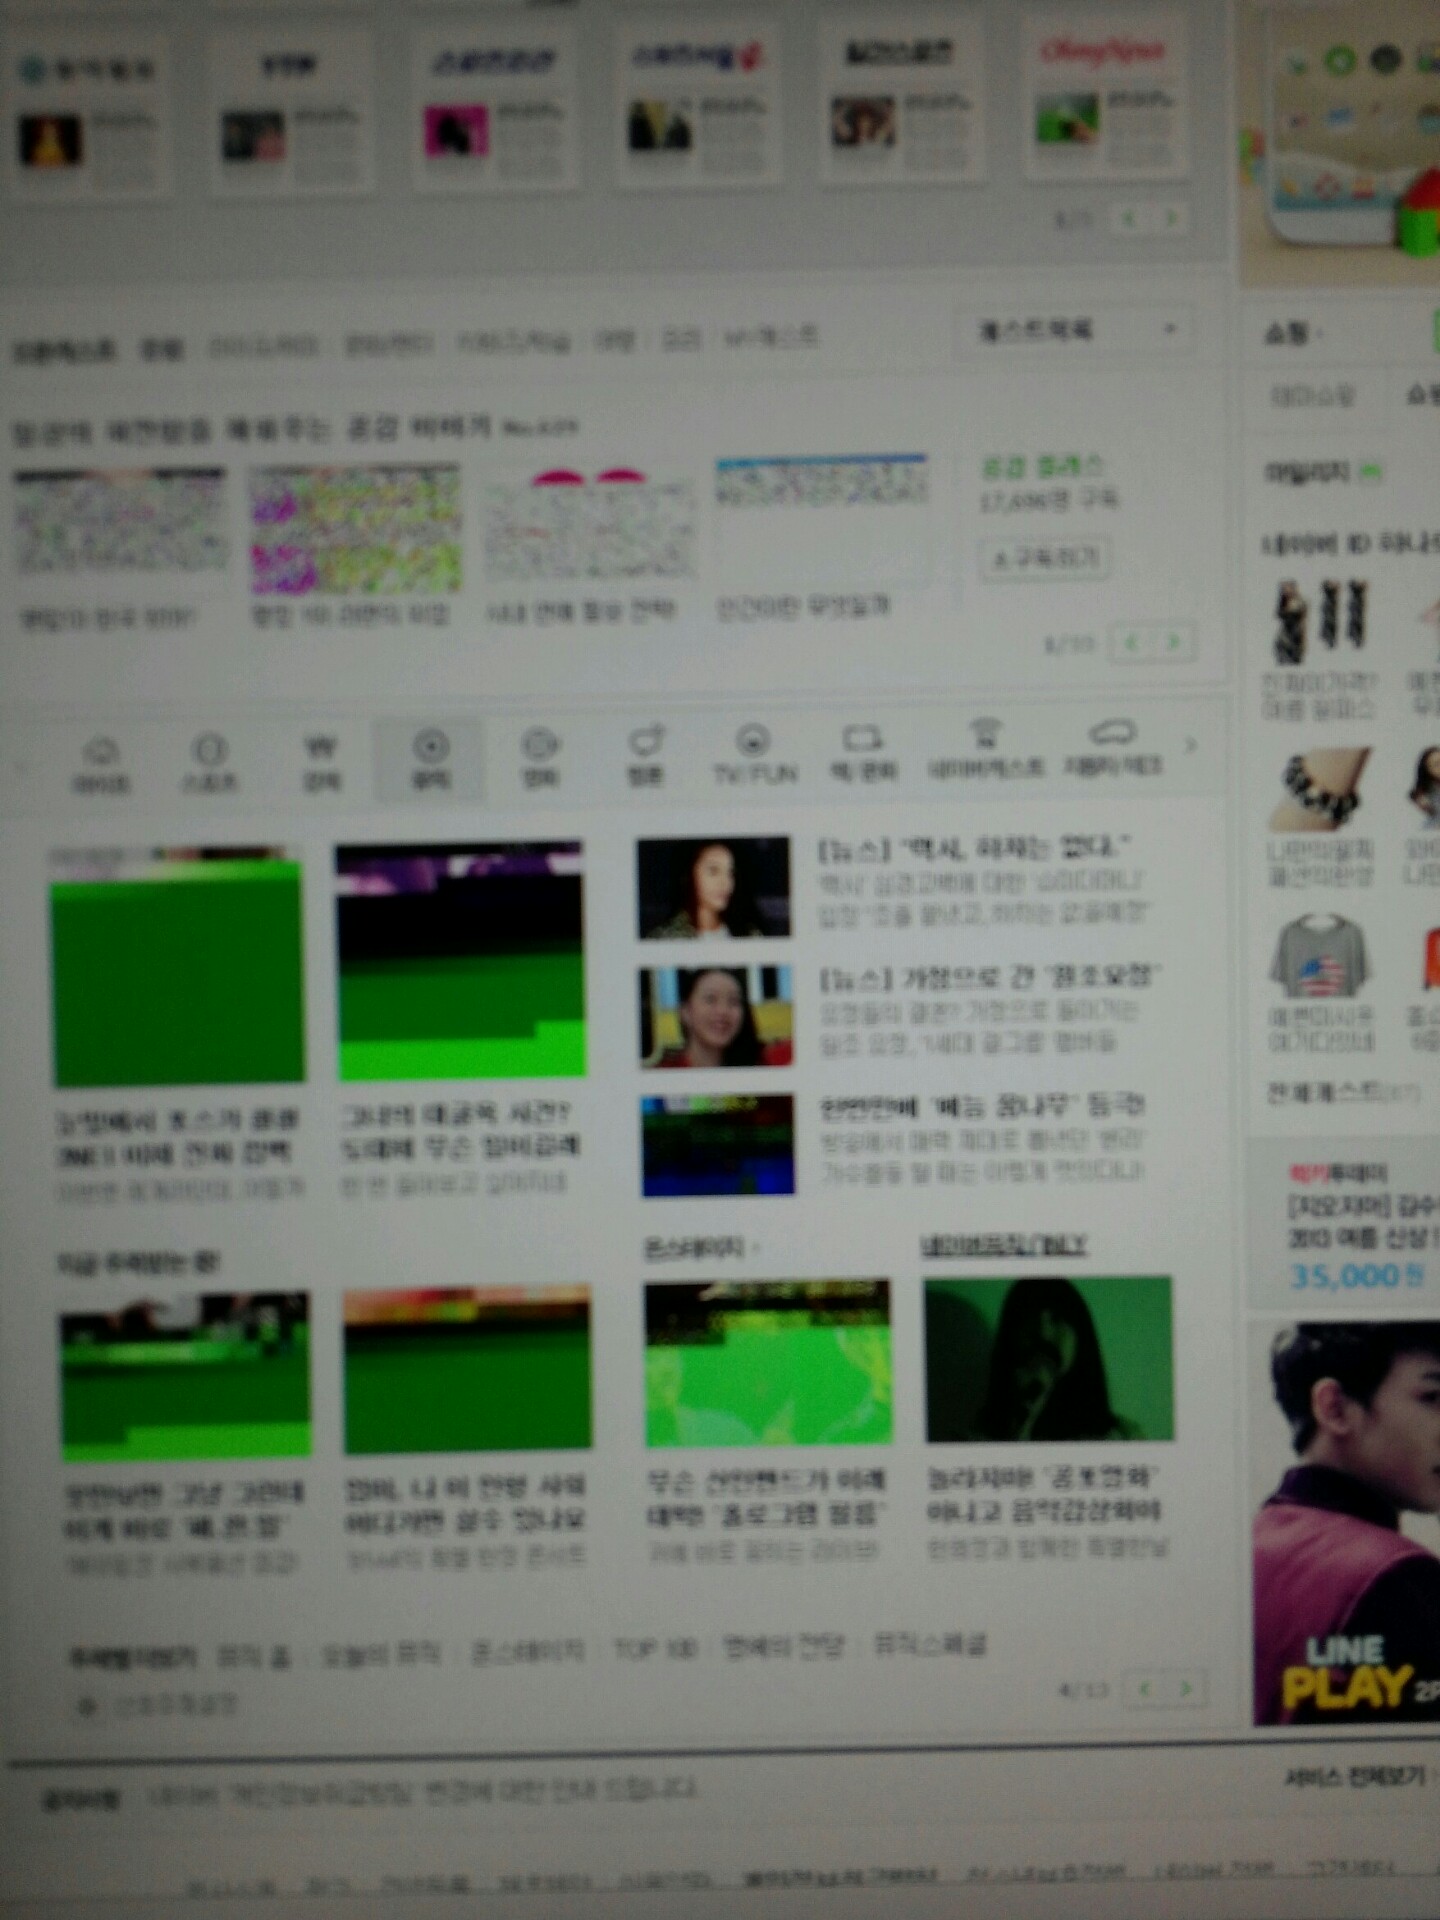This screenshot has height=1920, width=1440.
Task: Select the TV·FUN icon tab
Action: pyautogui.click(x=754, y=756)
